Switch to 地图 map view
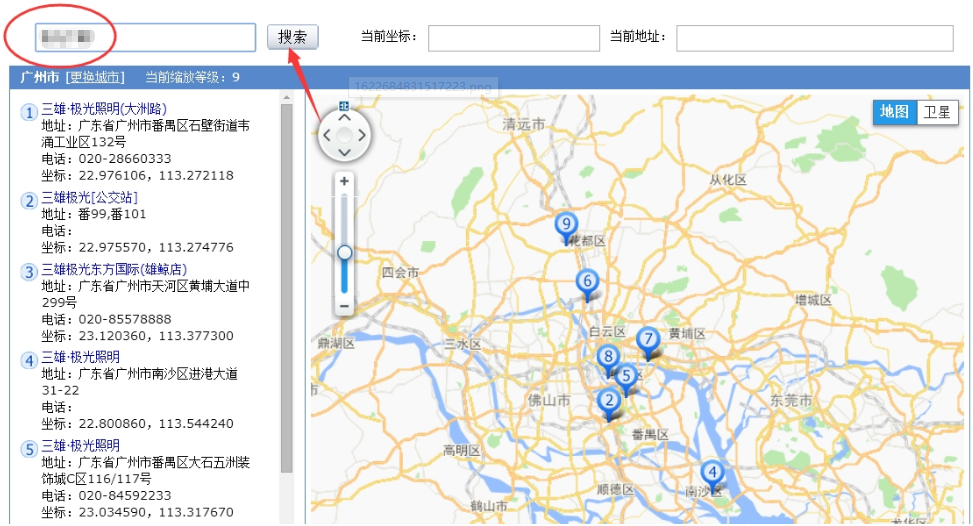The width and height of the screenshot is (973, 526). pyautogui.click(x=894, y=112)
